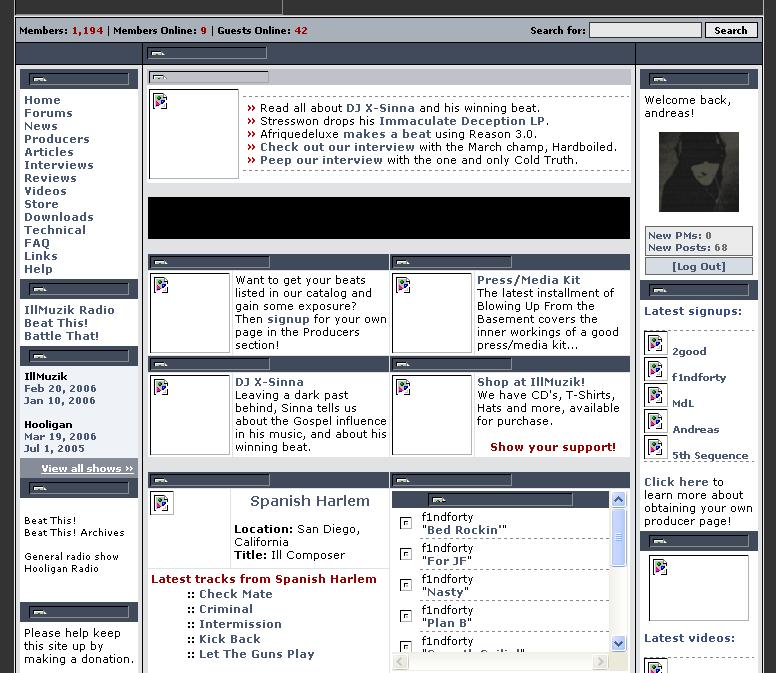Click the user avatar photo

click(x=698, y=172)
